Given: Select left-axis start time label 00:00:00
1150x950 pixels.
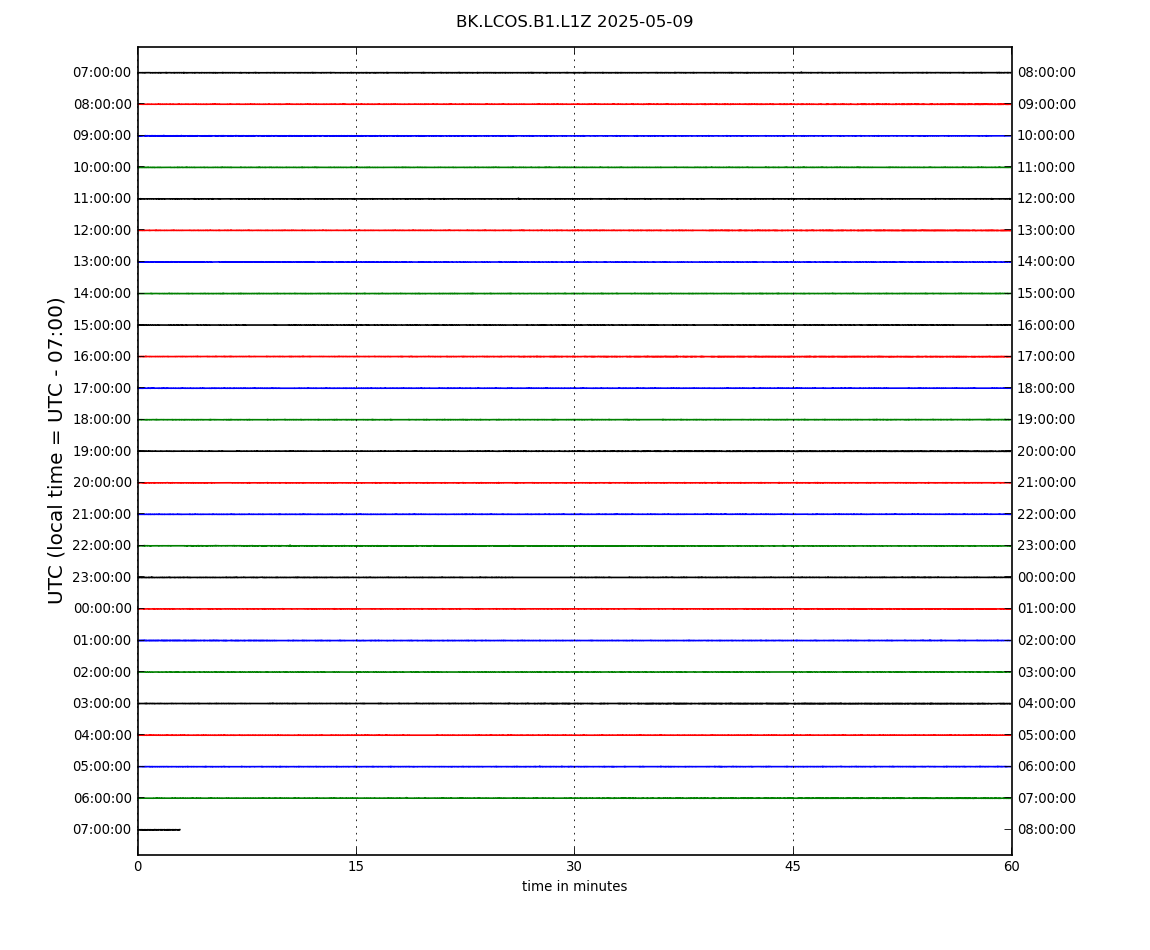Looking at the screenshot, I should point(102,609).
